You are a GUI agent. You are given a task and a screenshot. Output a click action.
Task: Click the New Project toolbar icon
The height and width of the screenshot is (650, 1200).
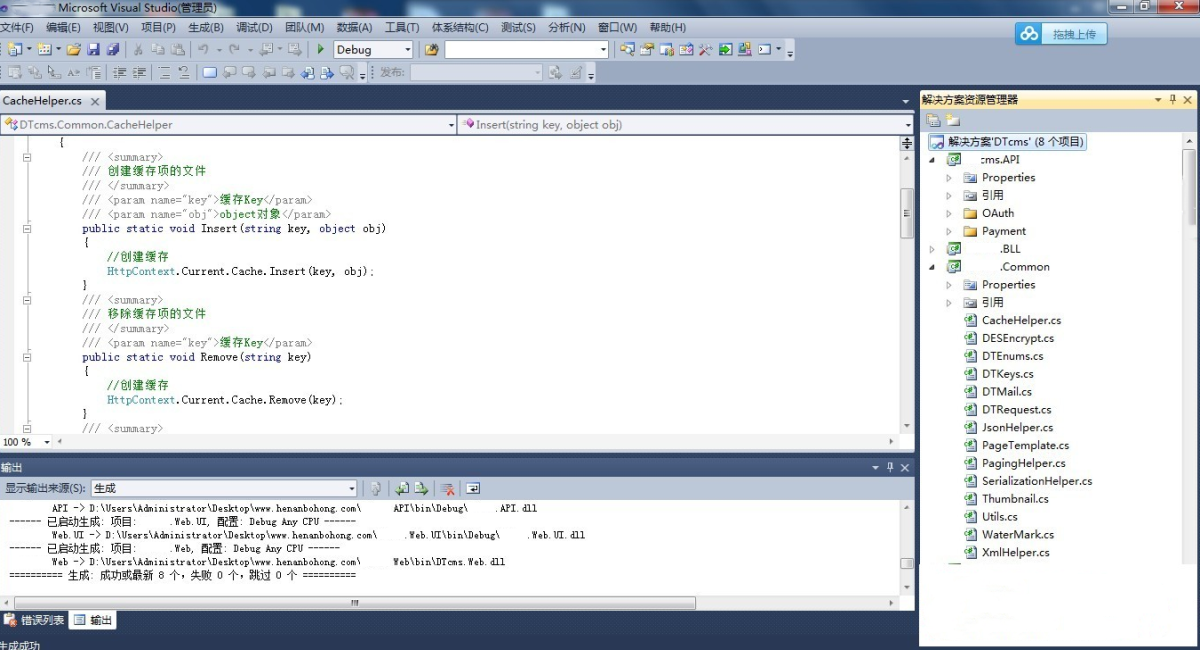[14, 49]
